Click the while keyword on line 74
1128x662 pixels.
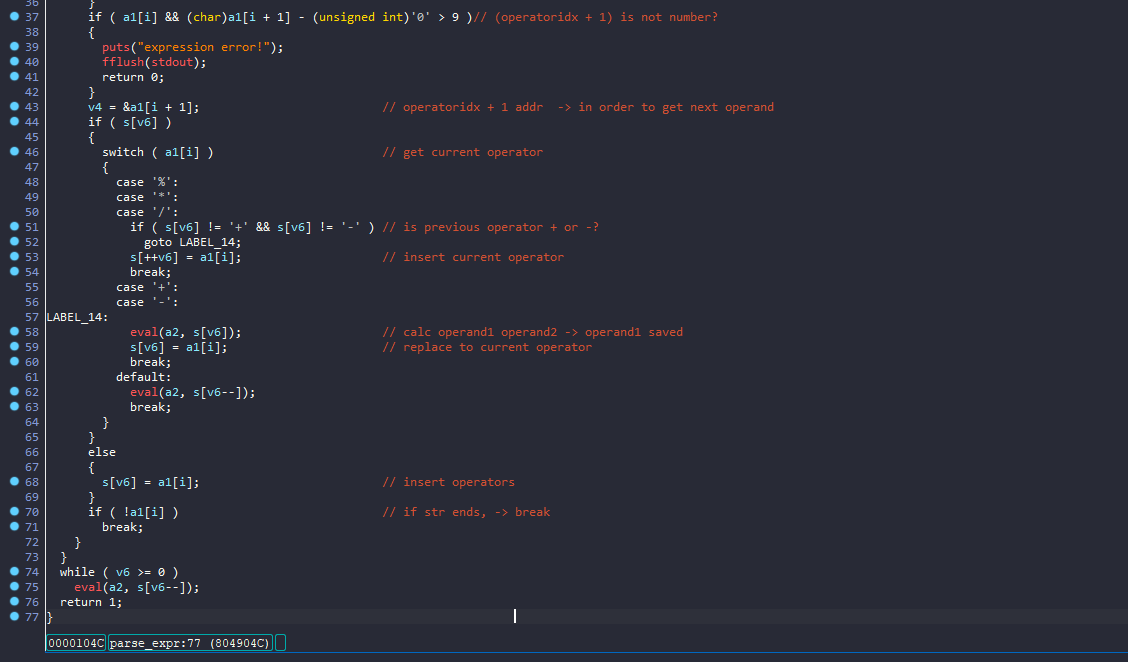[77, 572]
